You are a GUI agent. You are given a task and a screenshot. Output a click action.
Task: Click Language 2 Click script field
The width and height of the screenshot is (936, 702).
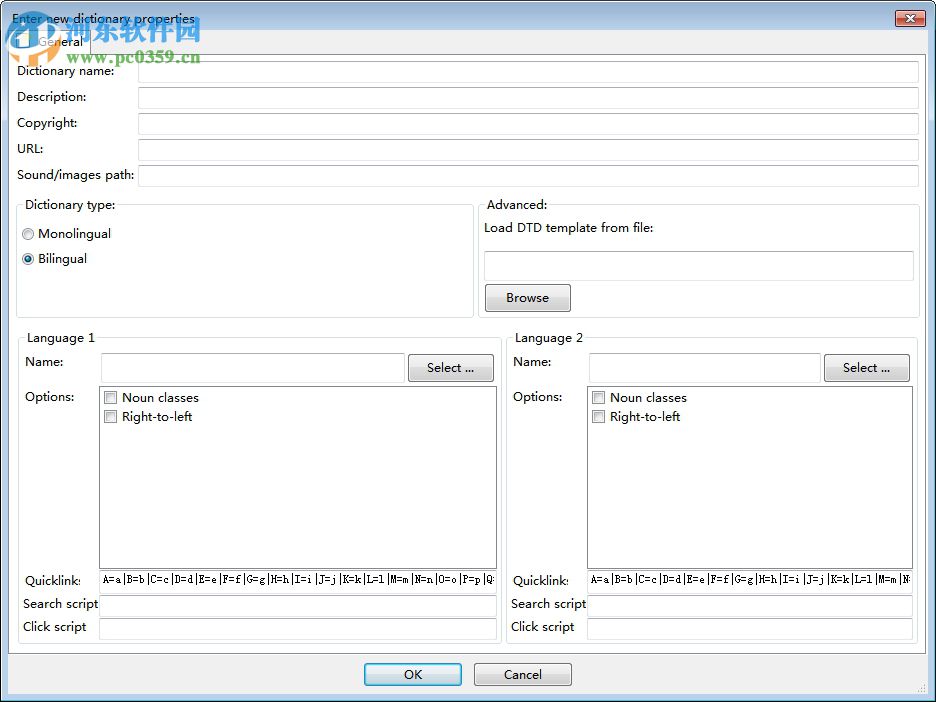[752, 628]
